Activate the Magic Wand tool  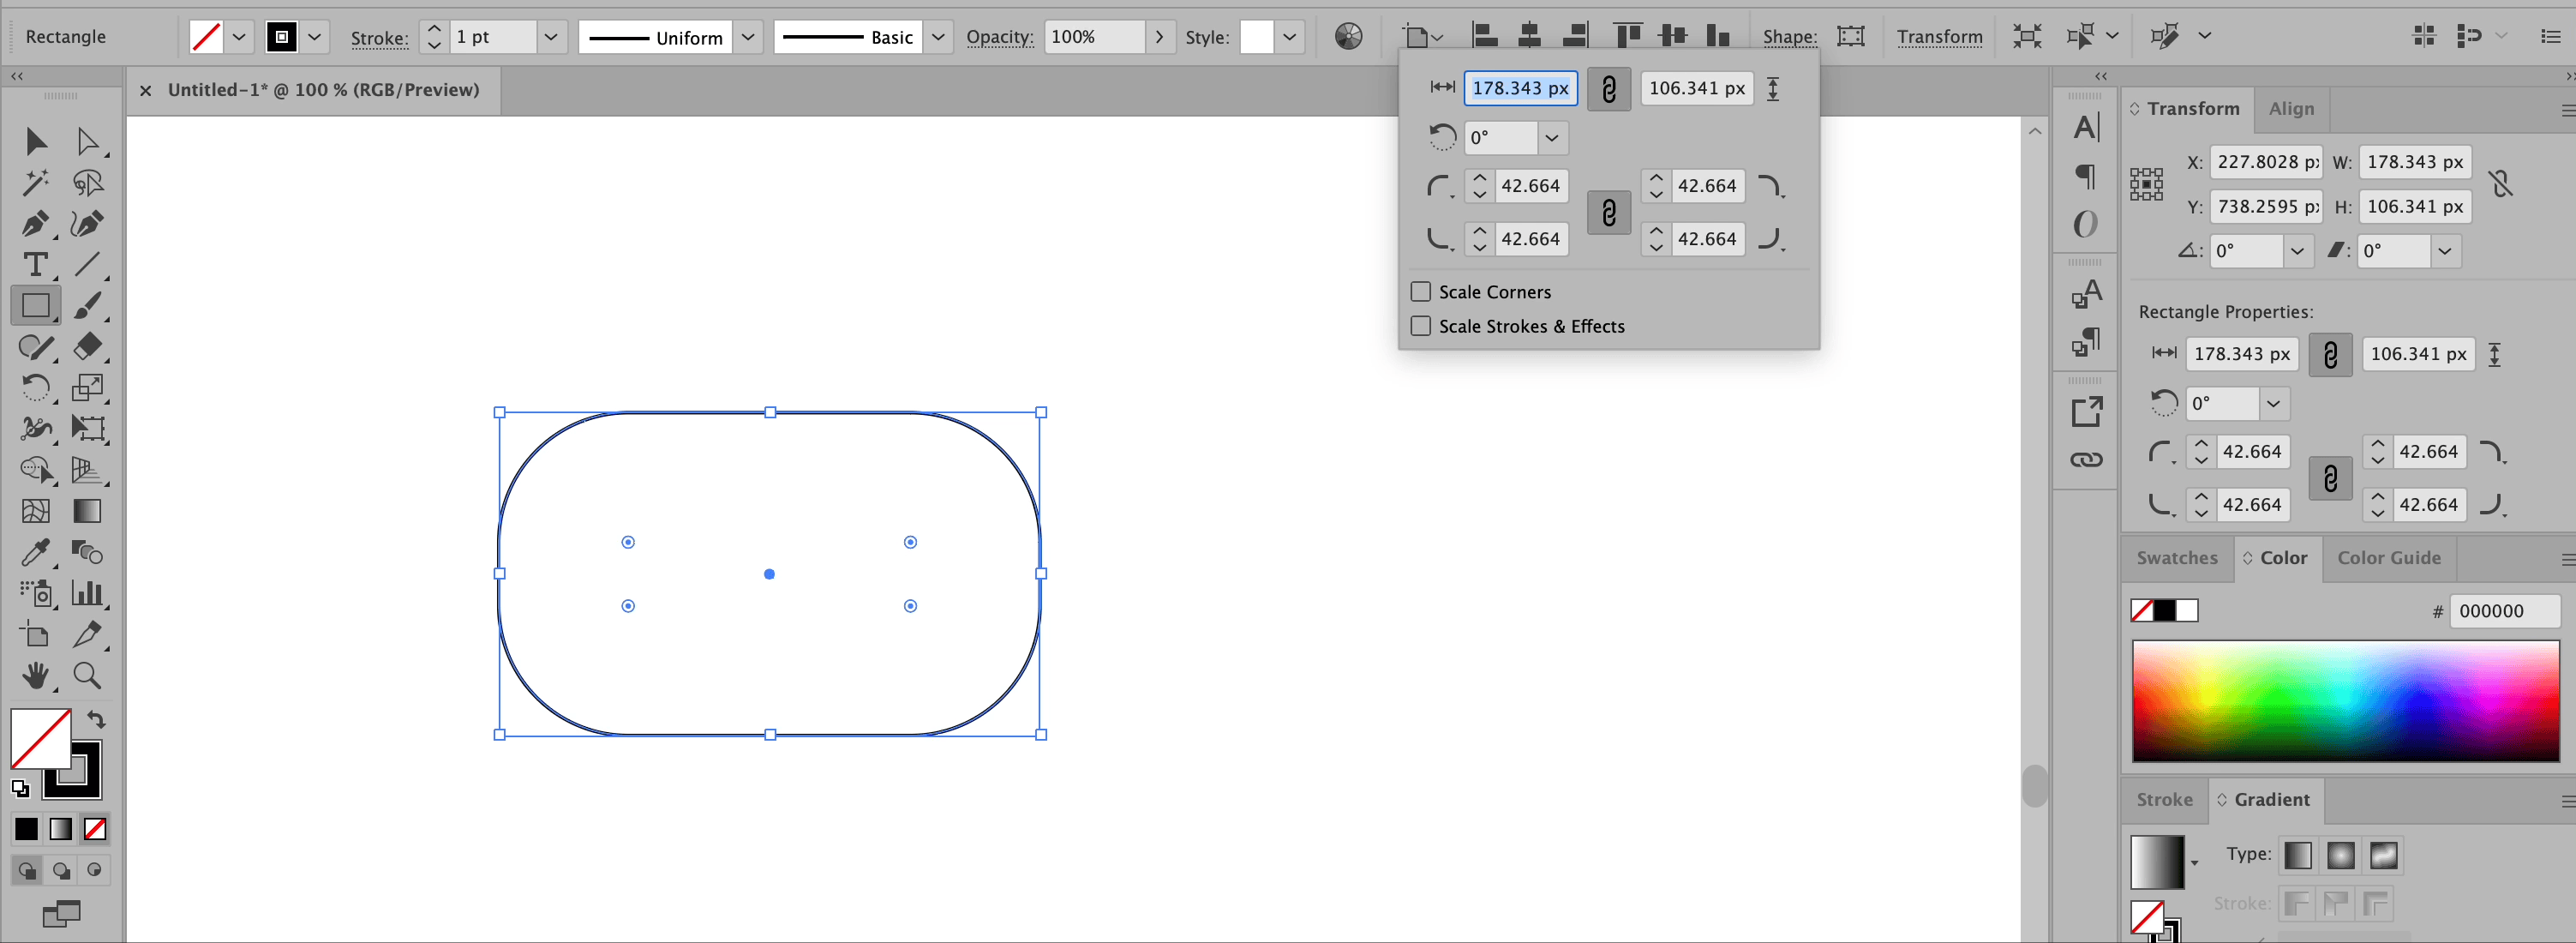click(x=35, y=182)
